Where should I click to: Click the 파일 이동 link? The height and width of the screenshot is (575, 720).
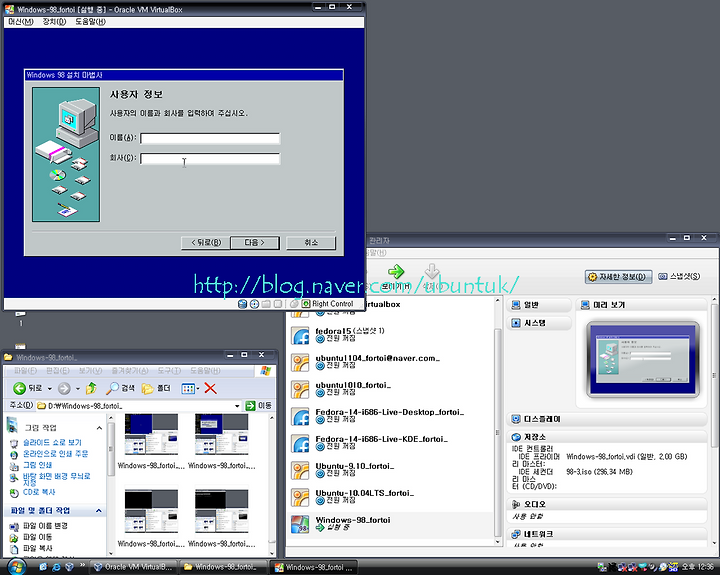[x=38, y=537]
